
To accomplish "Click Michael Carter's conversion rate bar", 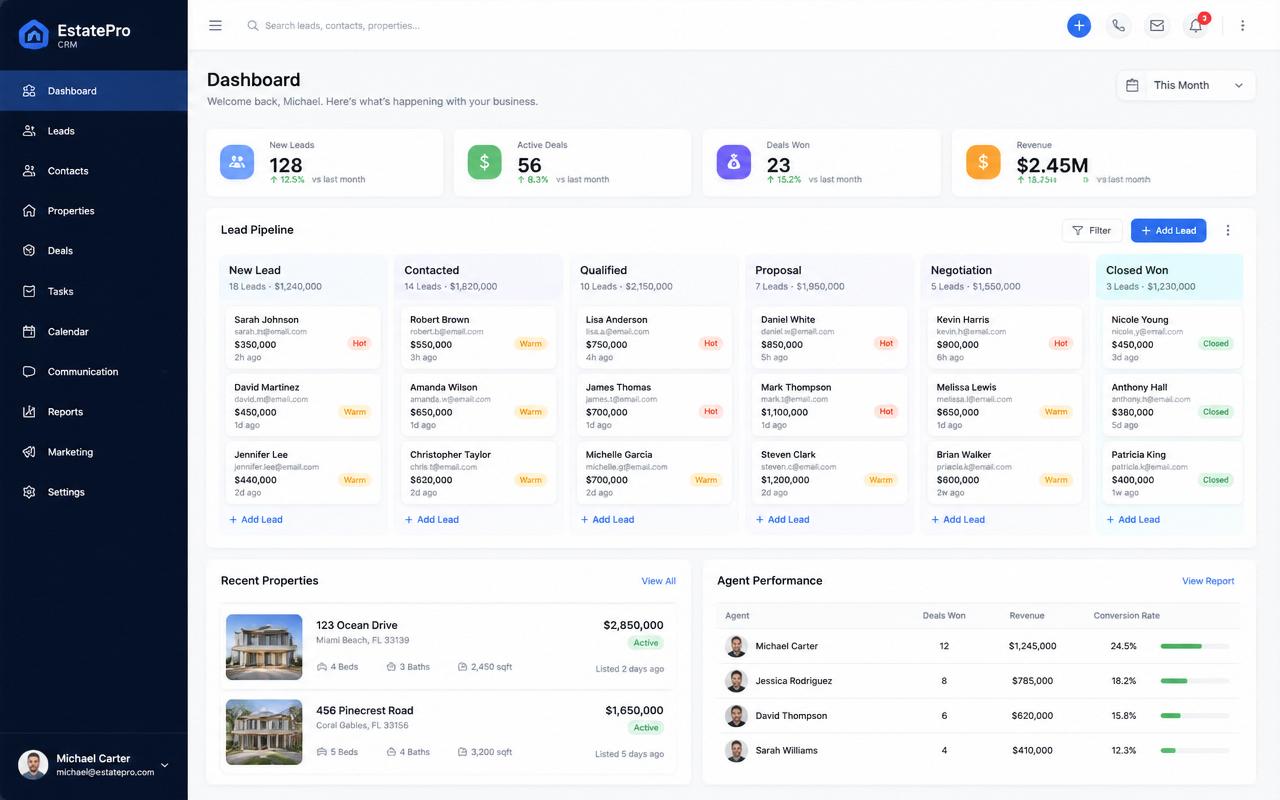I will (1195, 646).
